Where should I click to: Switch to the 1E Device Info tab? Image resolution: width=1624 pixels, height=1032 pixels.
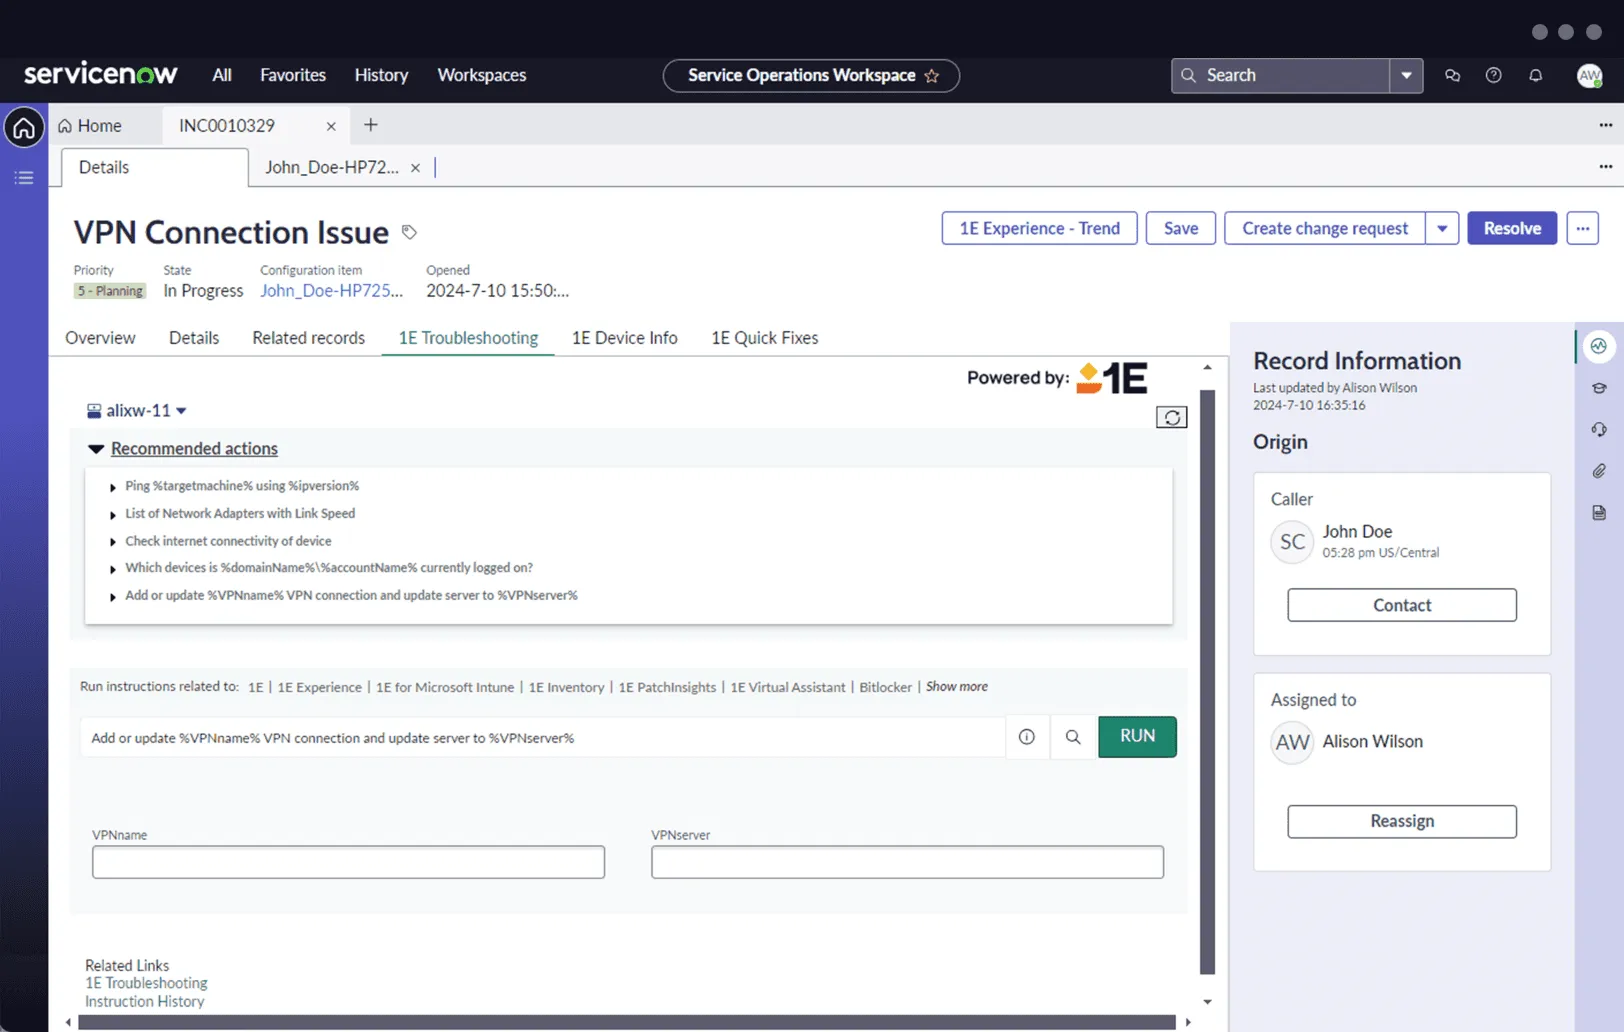624,338
